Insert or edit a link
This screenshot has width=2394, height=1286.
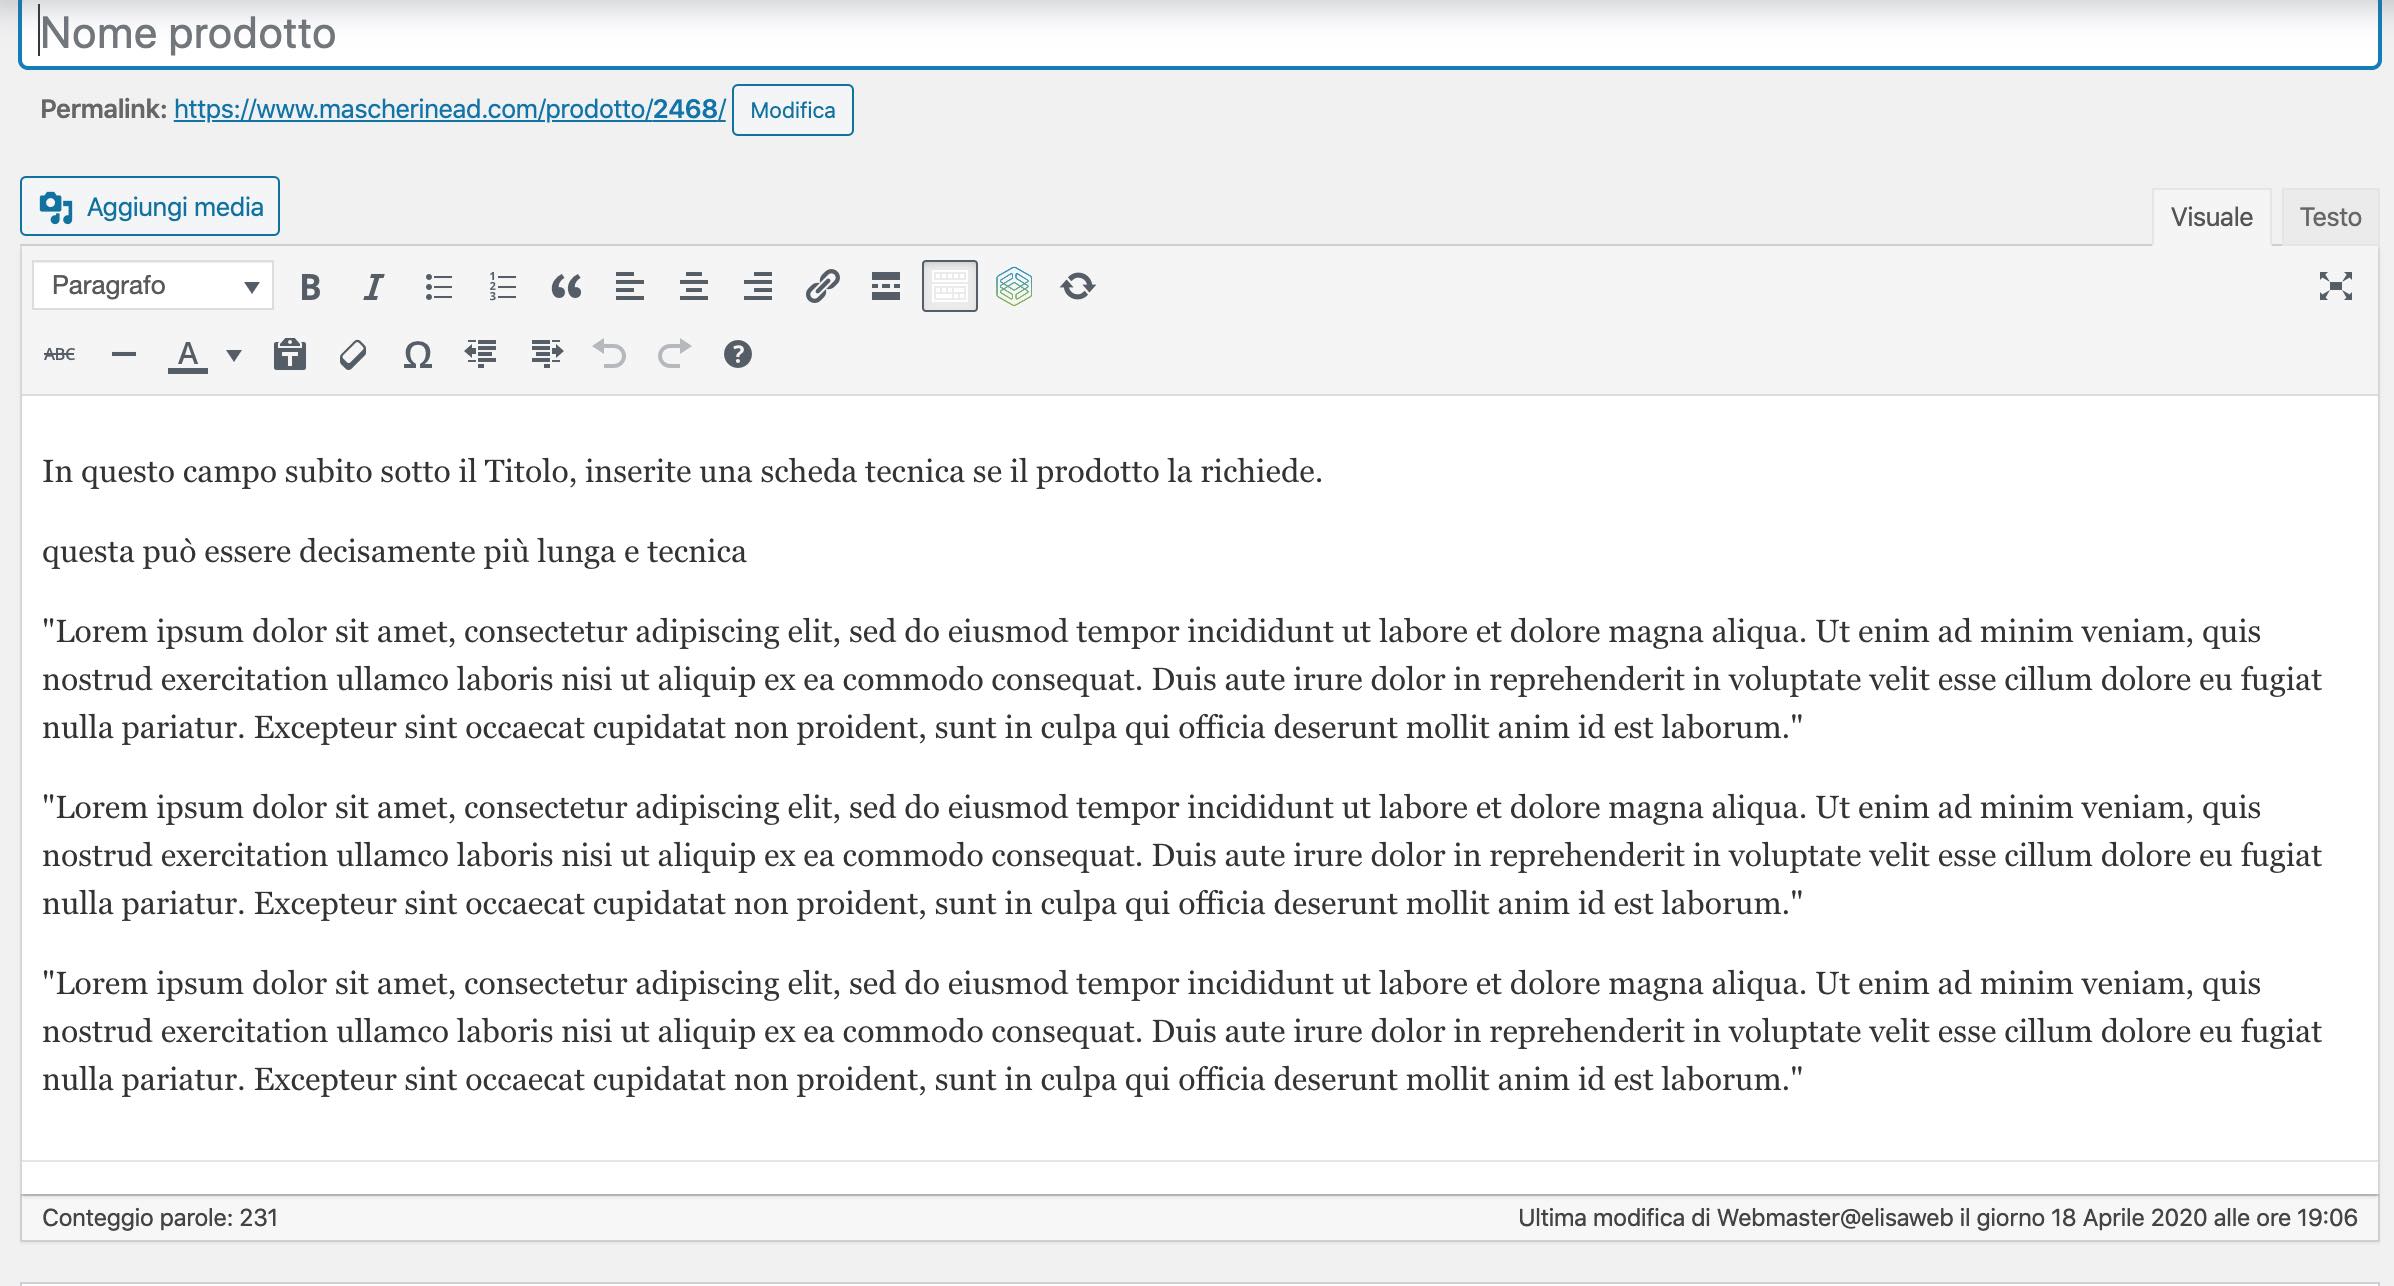point(822,287)
